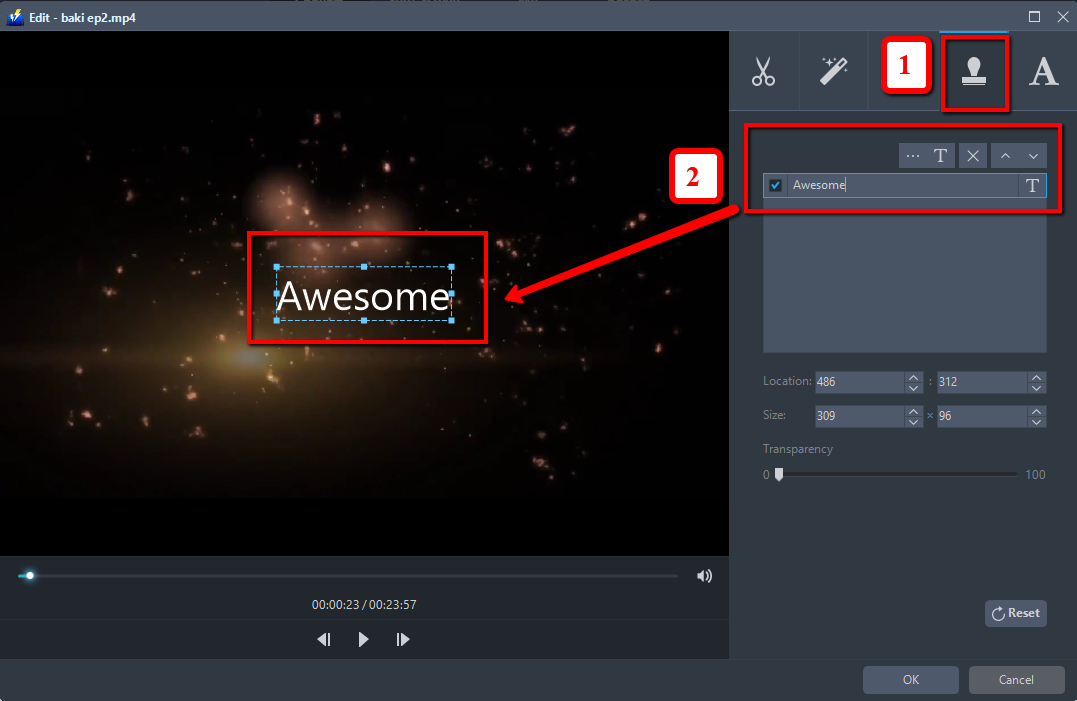Add a text watermark with T button
This screenshot has width=1077, height=701.
[941, 156]
